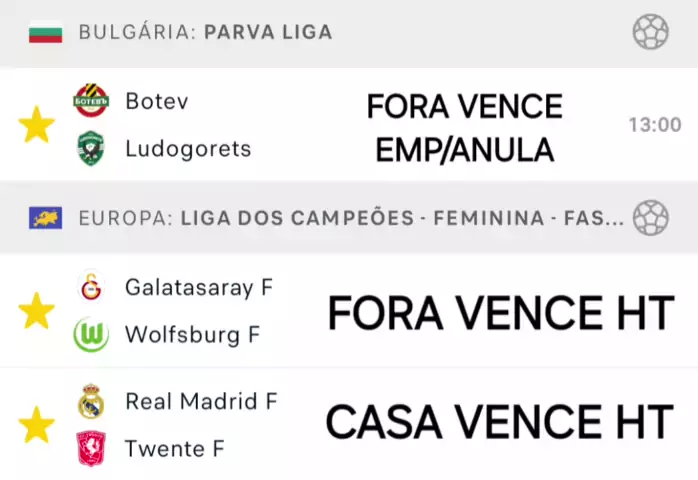
Task: Click the Ludogorets club crest
Action: pyautogui.click(x=90, y=149)
